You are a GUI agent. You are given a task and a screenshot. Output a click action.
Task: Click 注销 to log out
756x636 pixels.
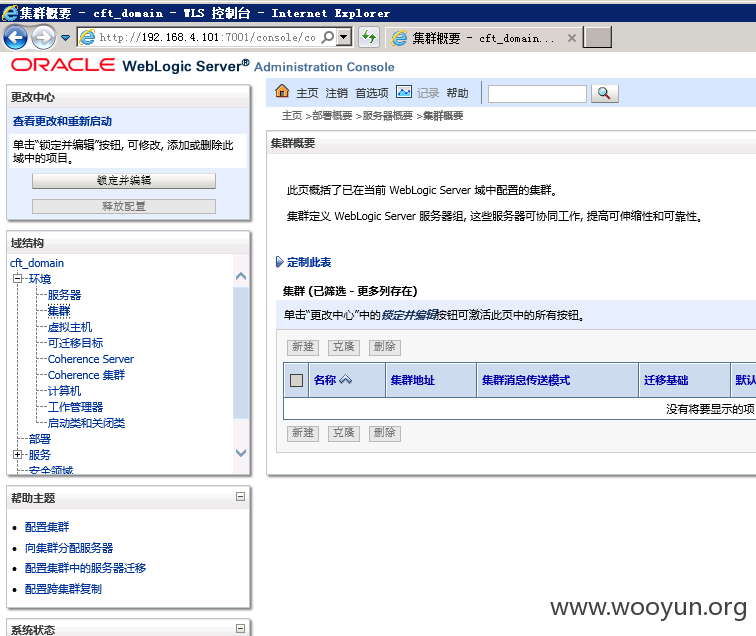pyautogui.click(x=337, y=93)
